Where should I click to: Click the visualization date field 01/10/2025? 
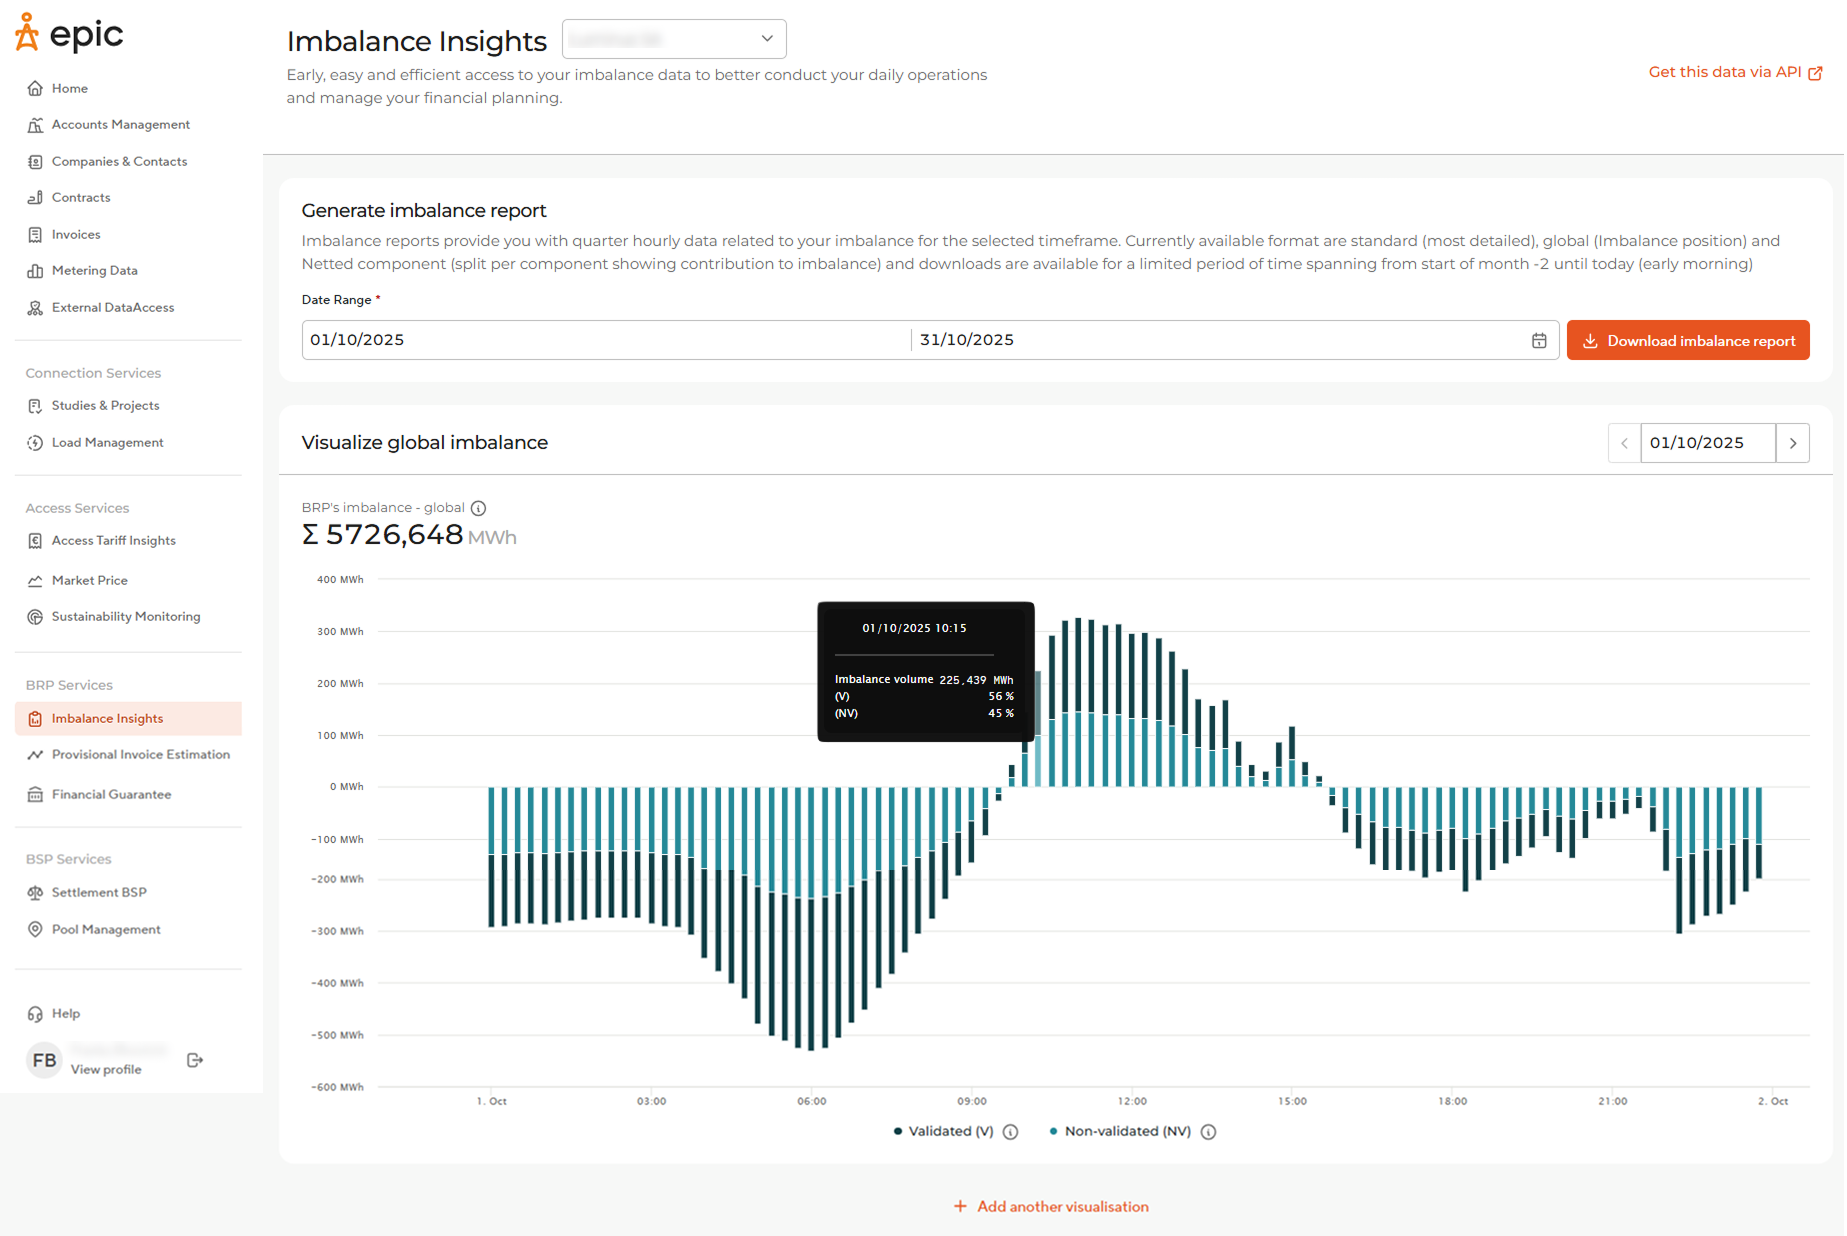[x=1708, y=443]
